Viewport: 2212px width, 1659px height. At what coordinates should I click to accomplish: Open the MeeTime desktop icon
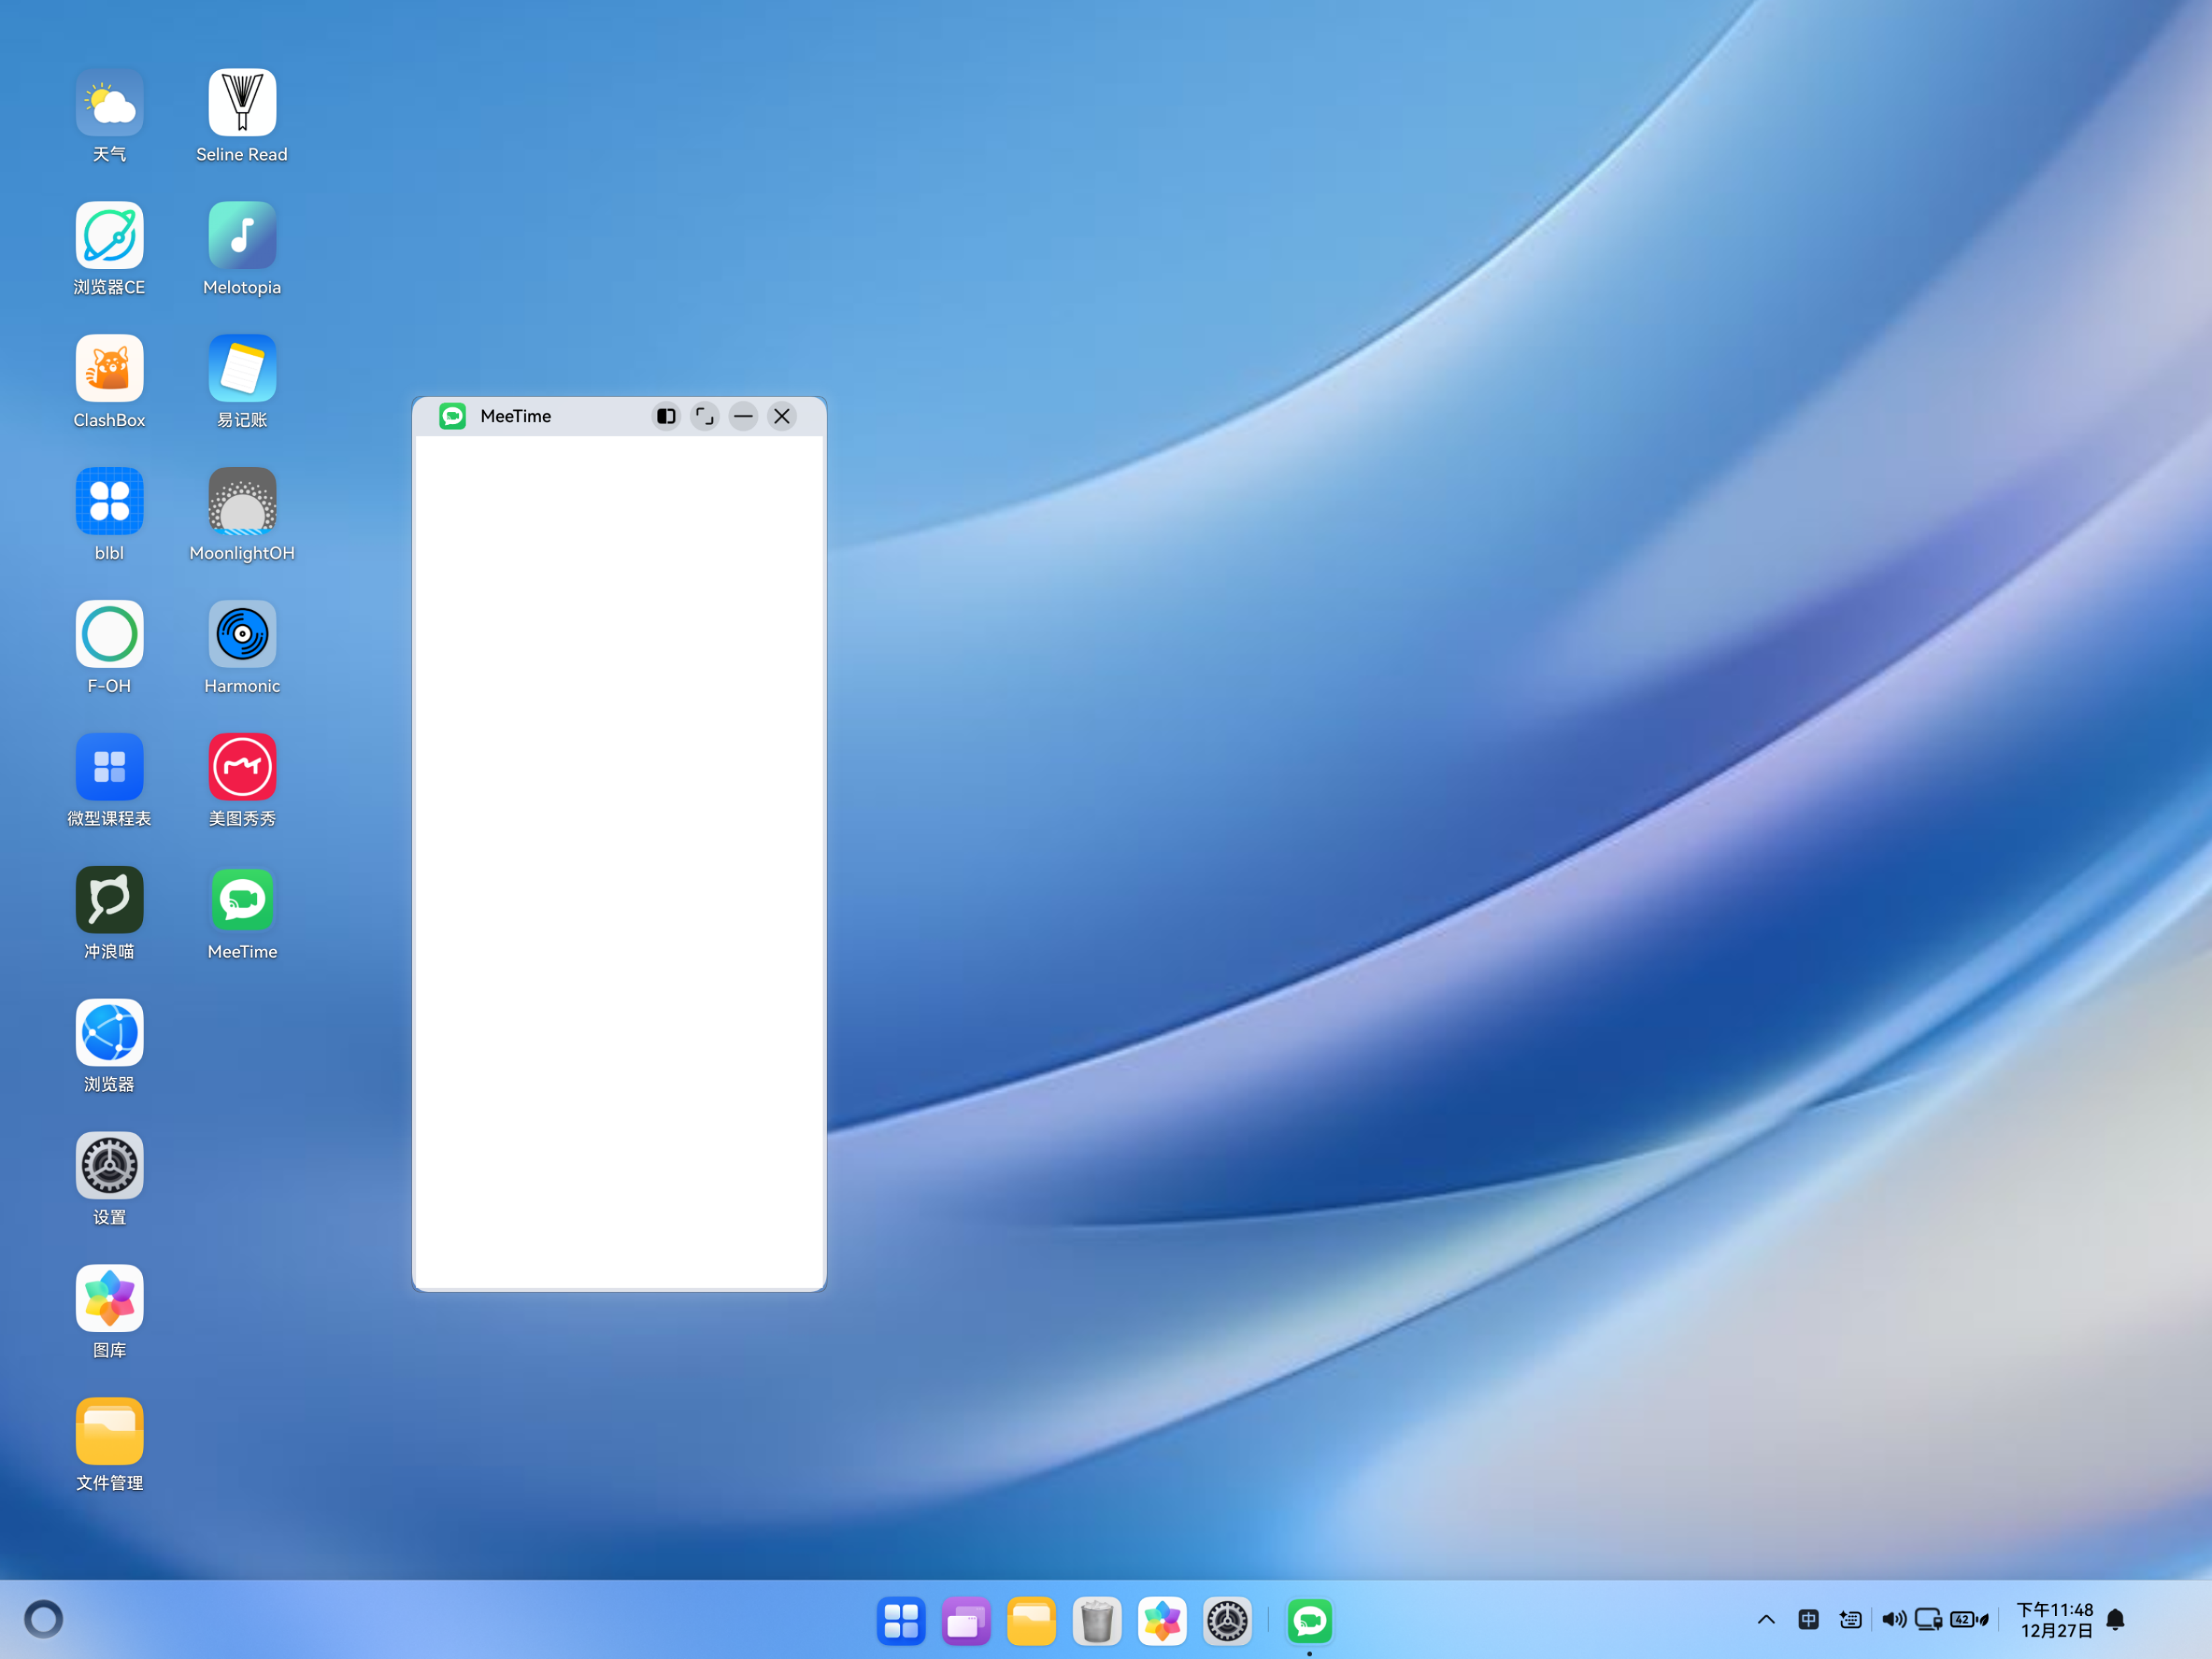(242, 900)
